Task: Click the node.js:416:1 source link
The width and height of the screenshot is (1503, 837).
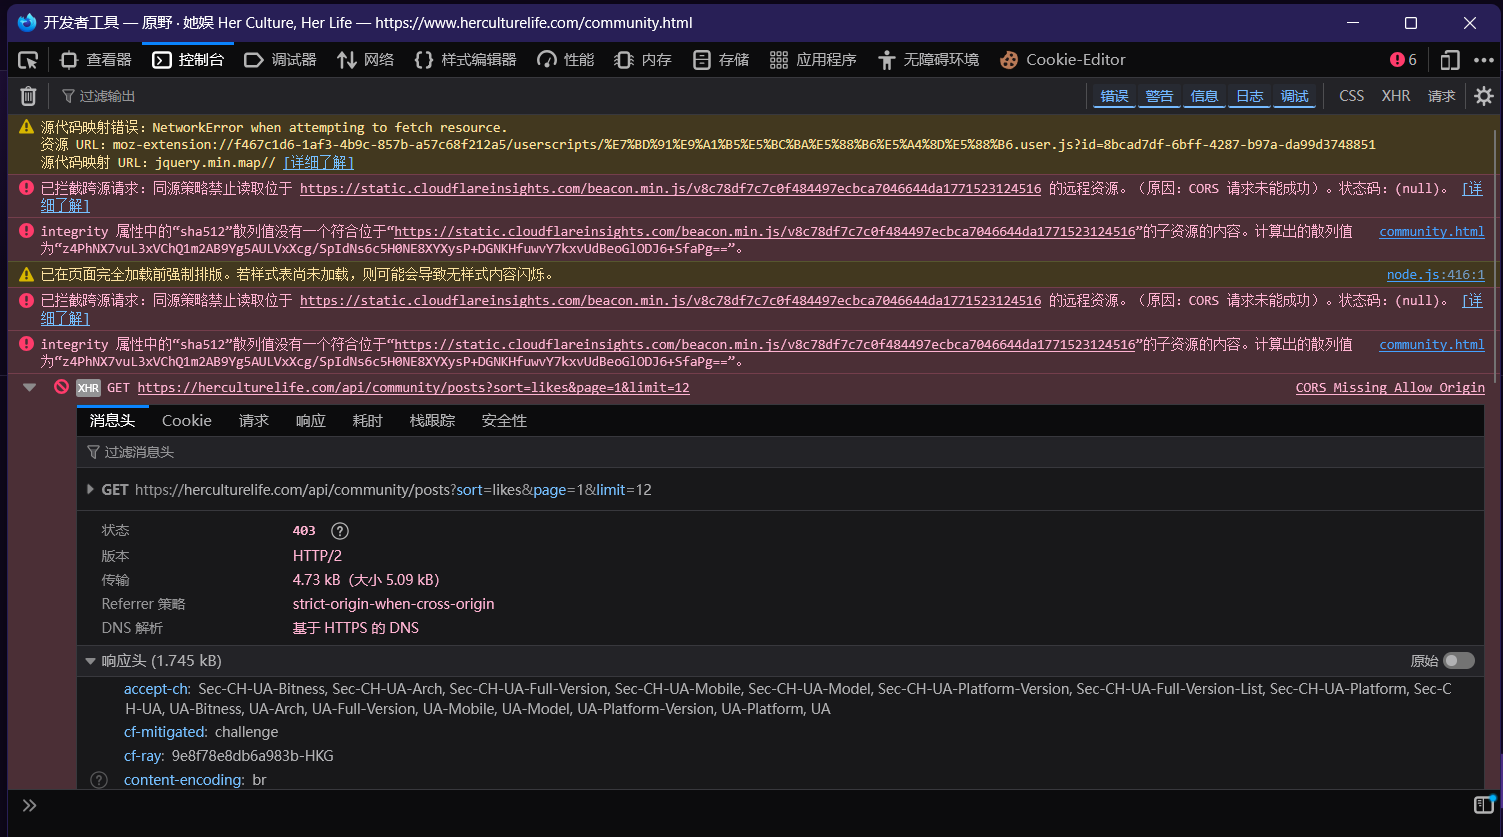Action: (x=1435, y=275)
